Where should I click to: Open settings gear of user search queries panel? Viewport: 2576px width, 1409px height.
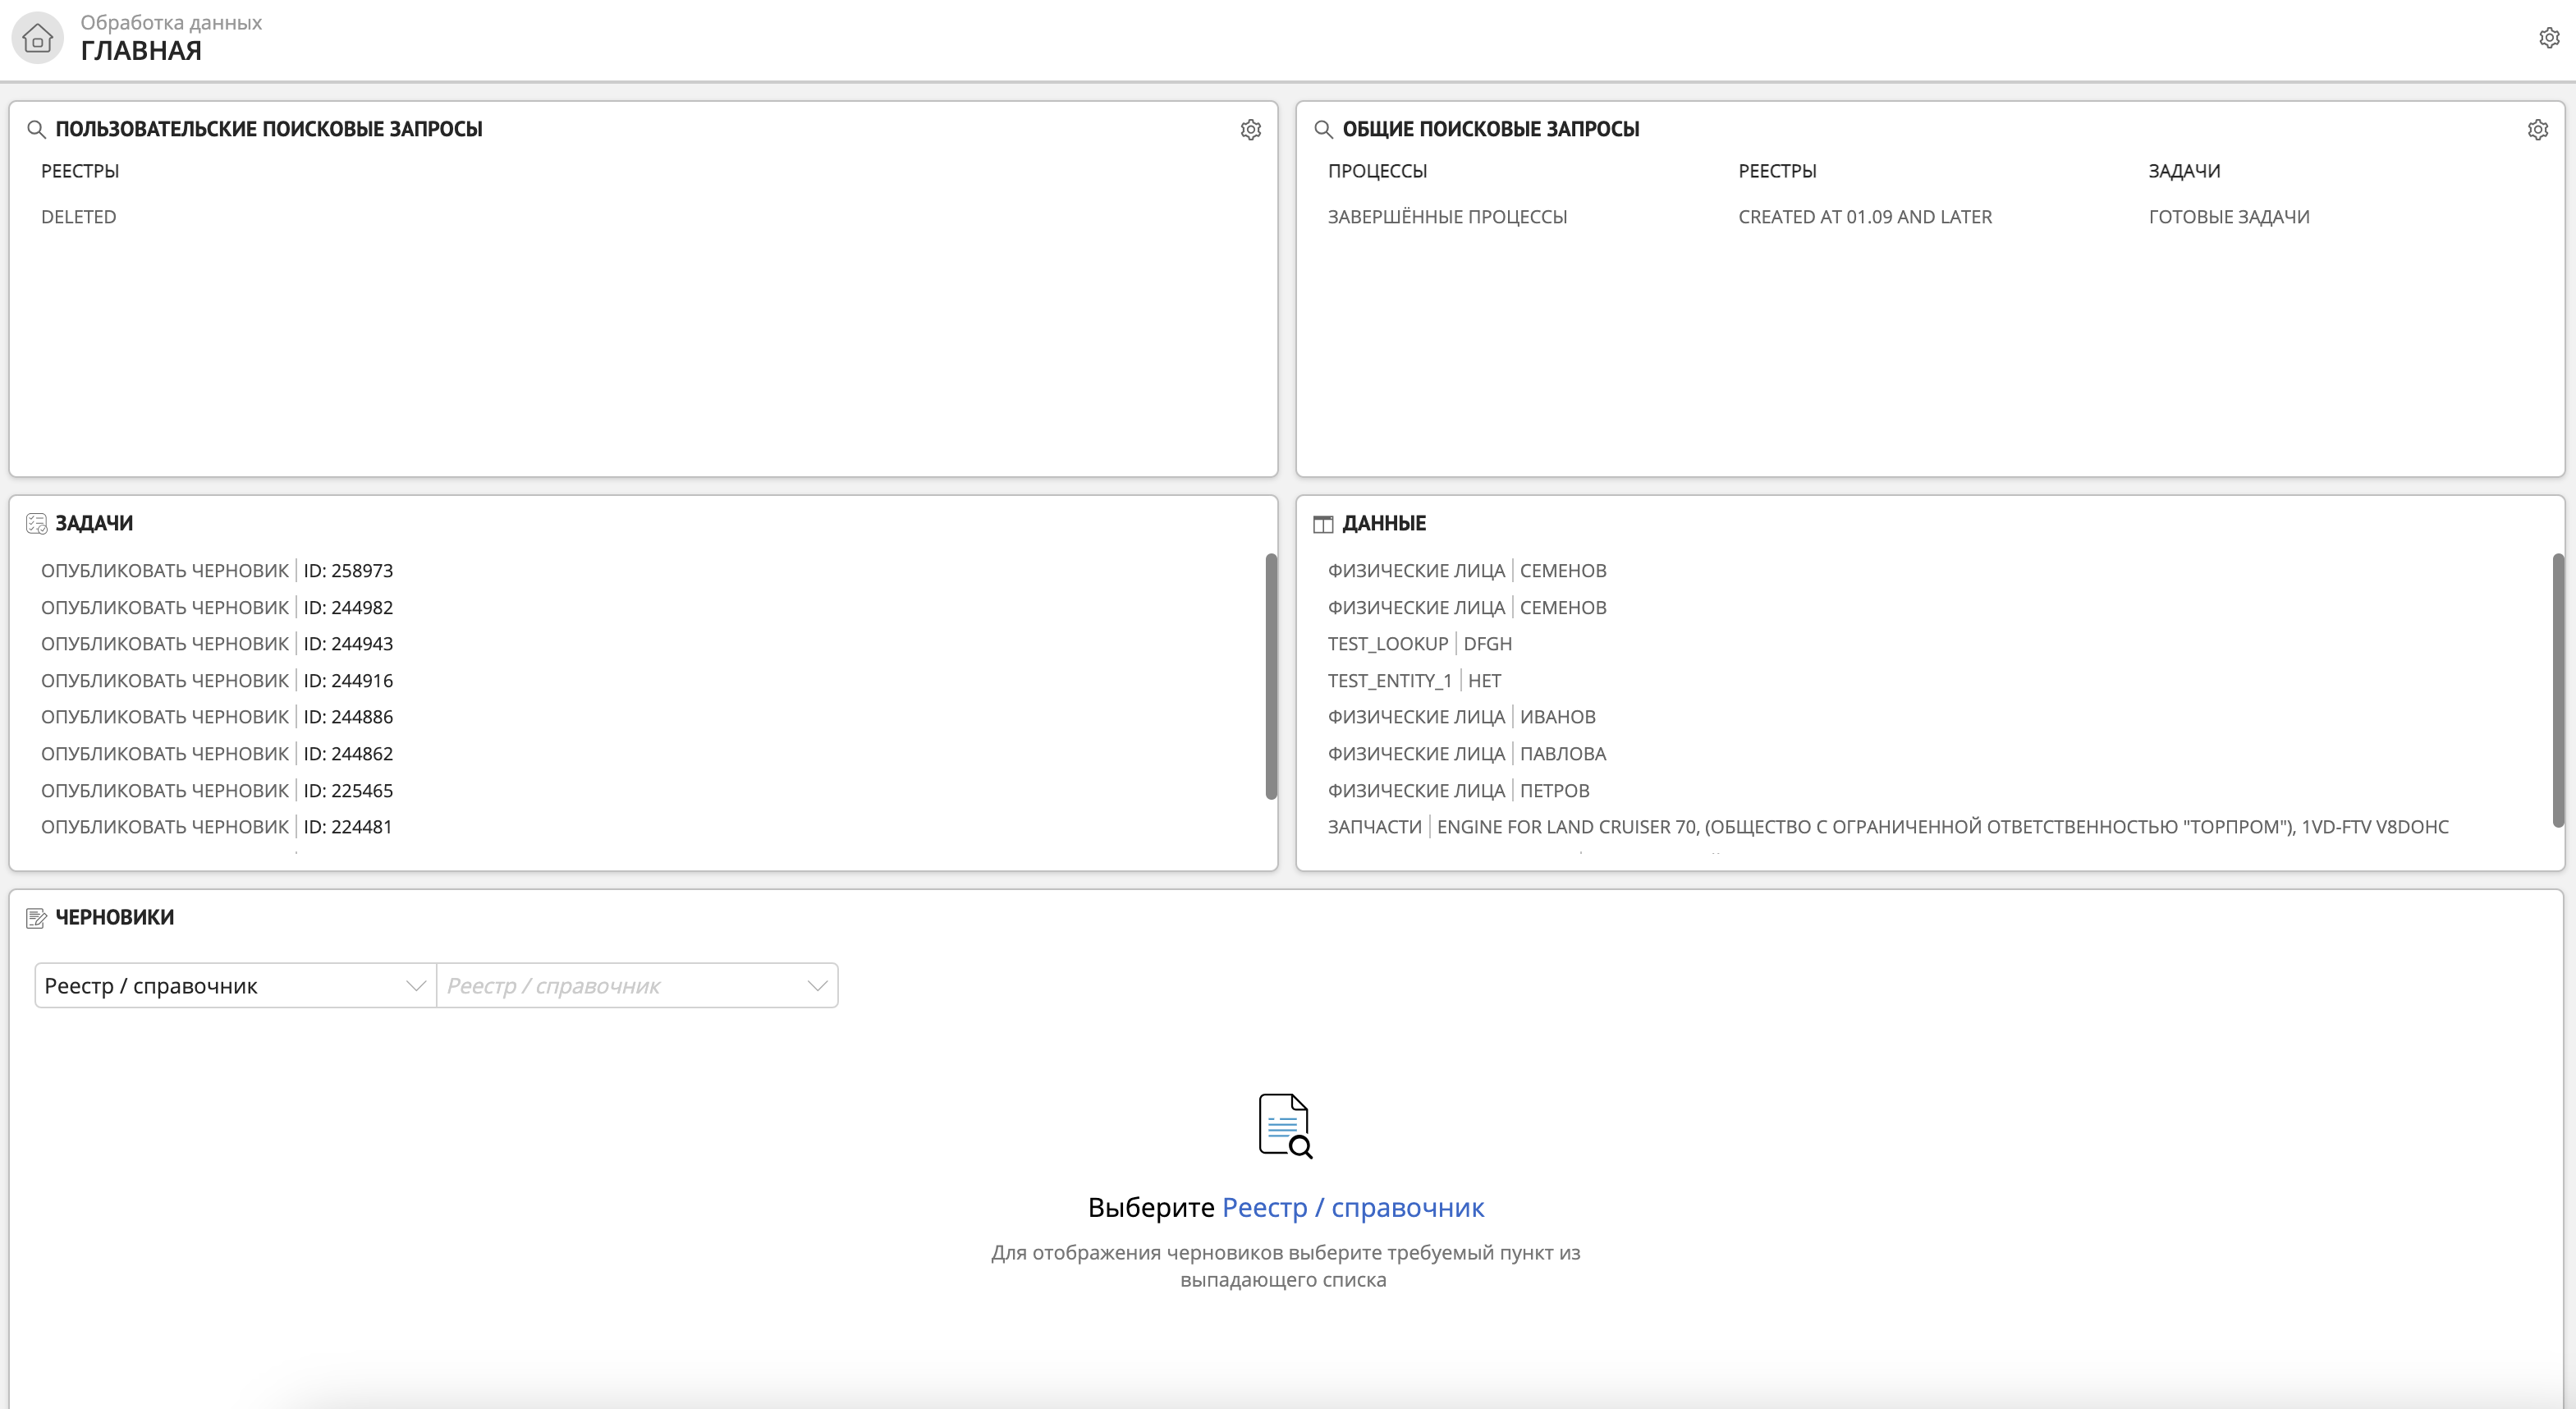pyautogui.click(x=1250, y=130)
